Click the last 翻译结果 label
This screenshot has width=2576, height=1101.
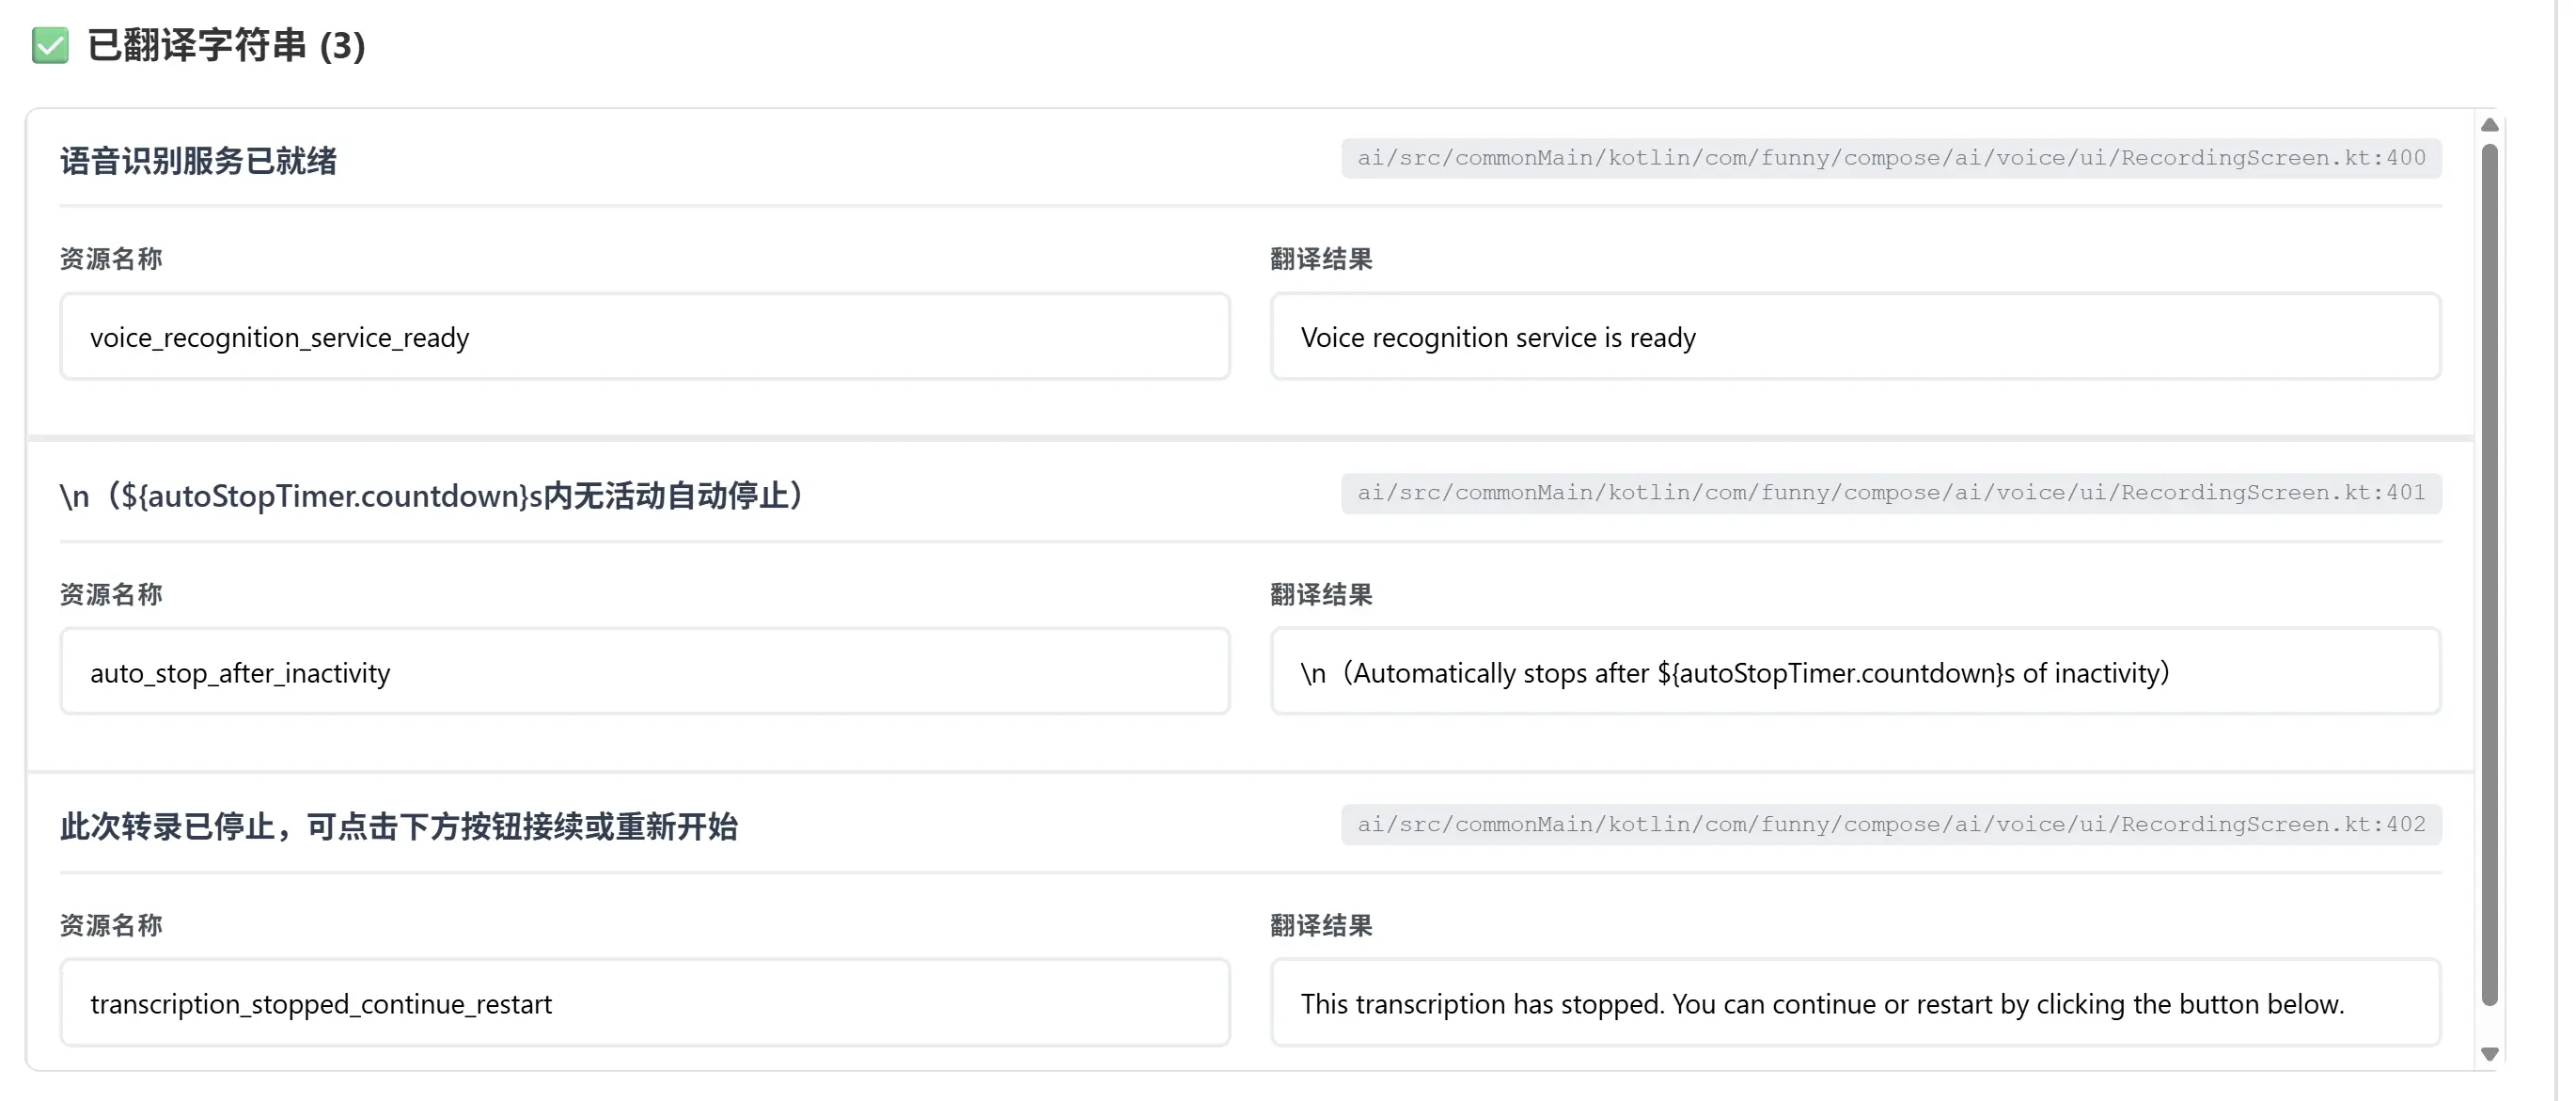[x=1322, y=926]
